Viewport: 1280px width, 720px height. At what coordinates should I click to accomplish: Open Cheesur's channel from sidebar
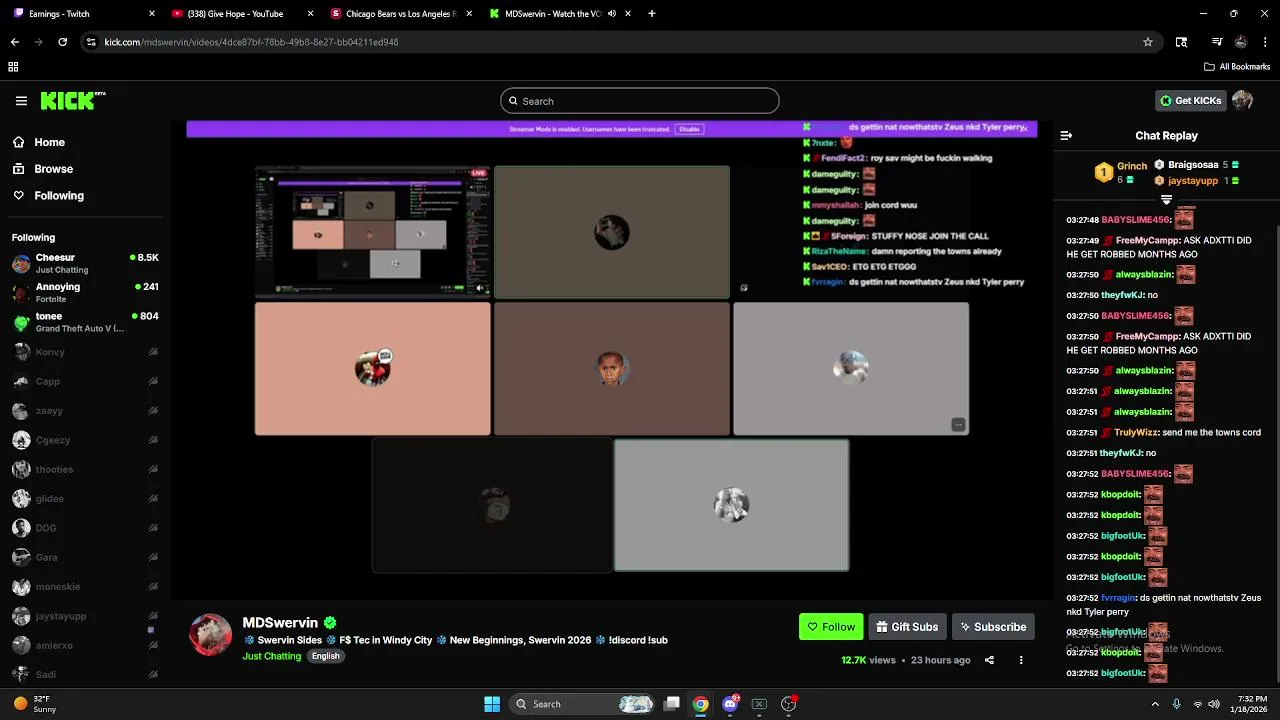(x=85, y=264)
